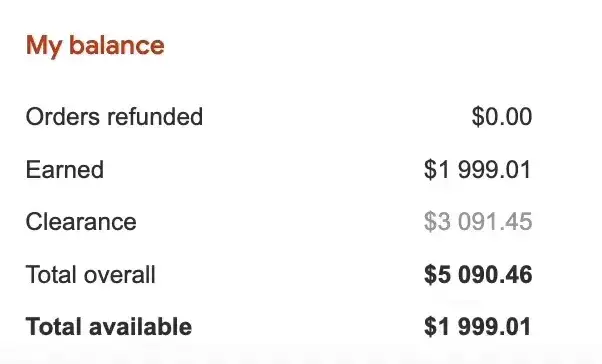Viewport: 602px width, 364px height.
Task: Click the dollar sign of the clearance amount
Action: point(430,222)
